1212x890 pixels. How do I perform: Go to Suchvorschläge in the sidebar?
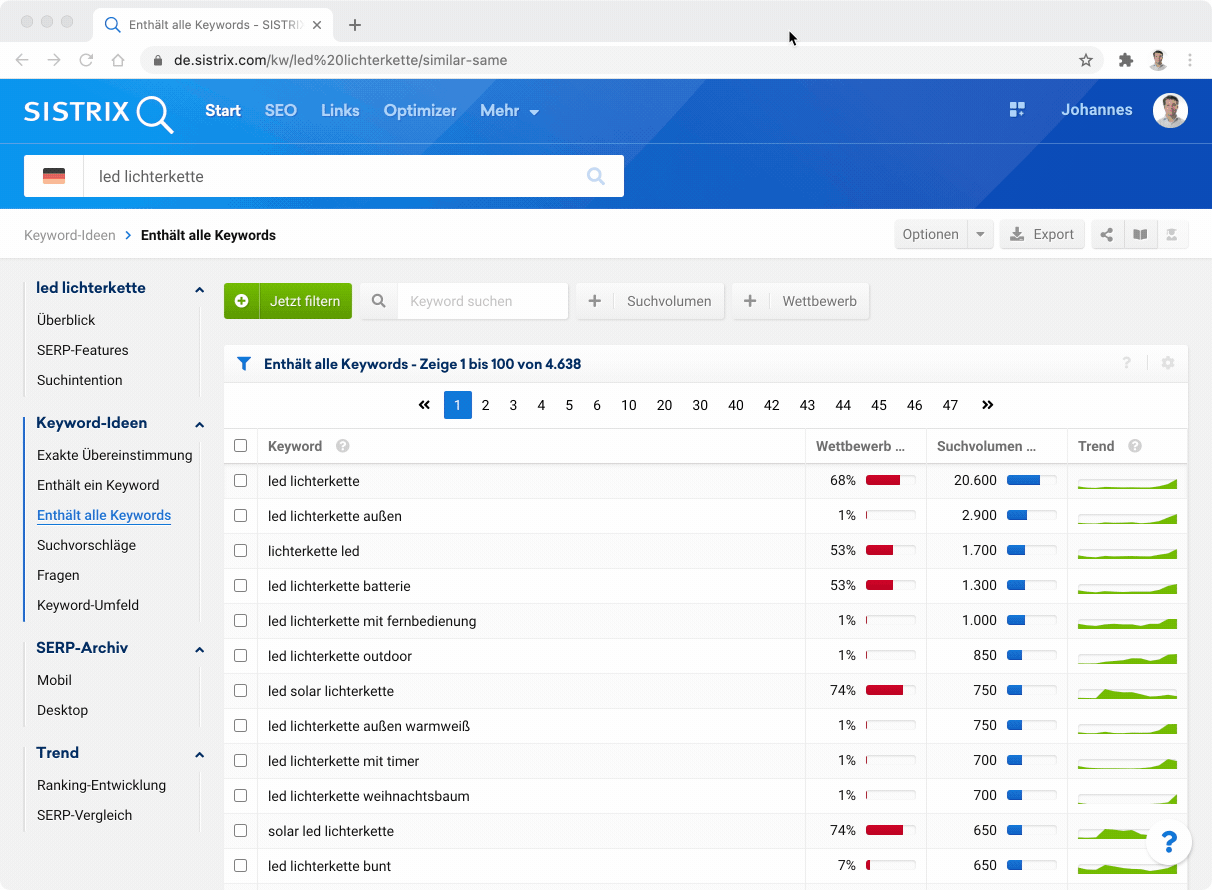point(86,545)
